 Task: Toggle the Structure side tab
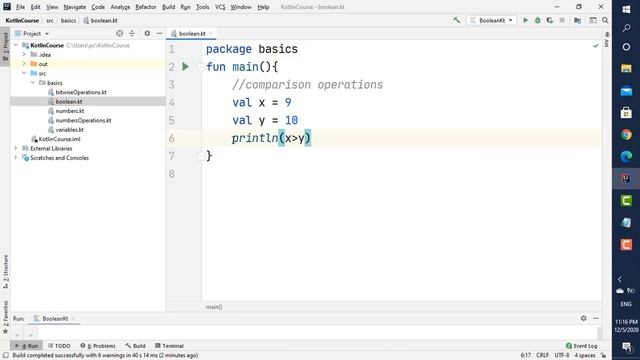pyautogui.click(x=5, y=271)
